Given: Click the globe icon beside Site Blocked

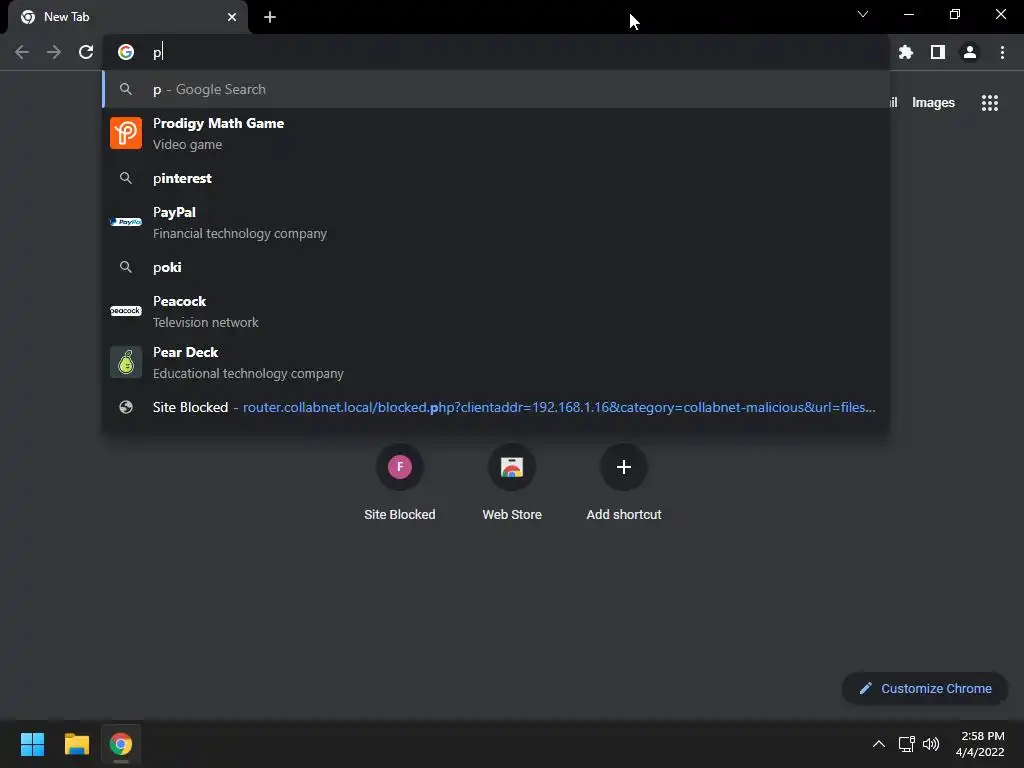Looking at the screenshot, I should (x=126, y=408).
